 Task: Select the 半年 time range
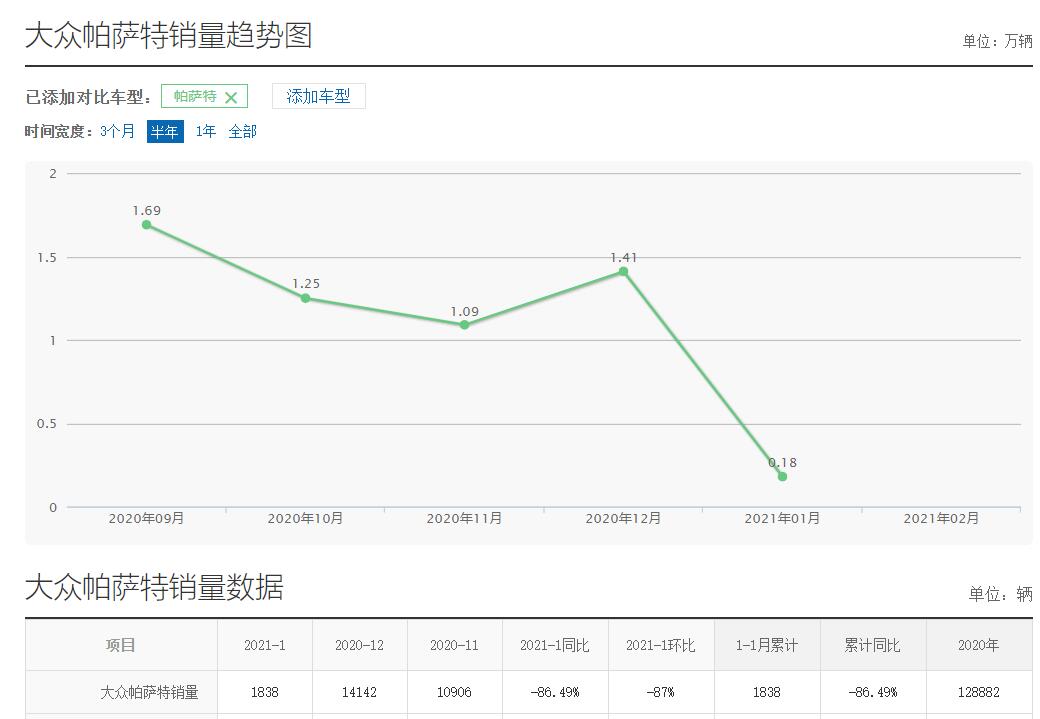coord(164,131)
